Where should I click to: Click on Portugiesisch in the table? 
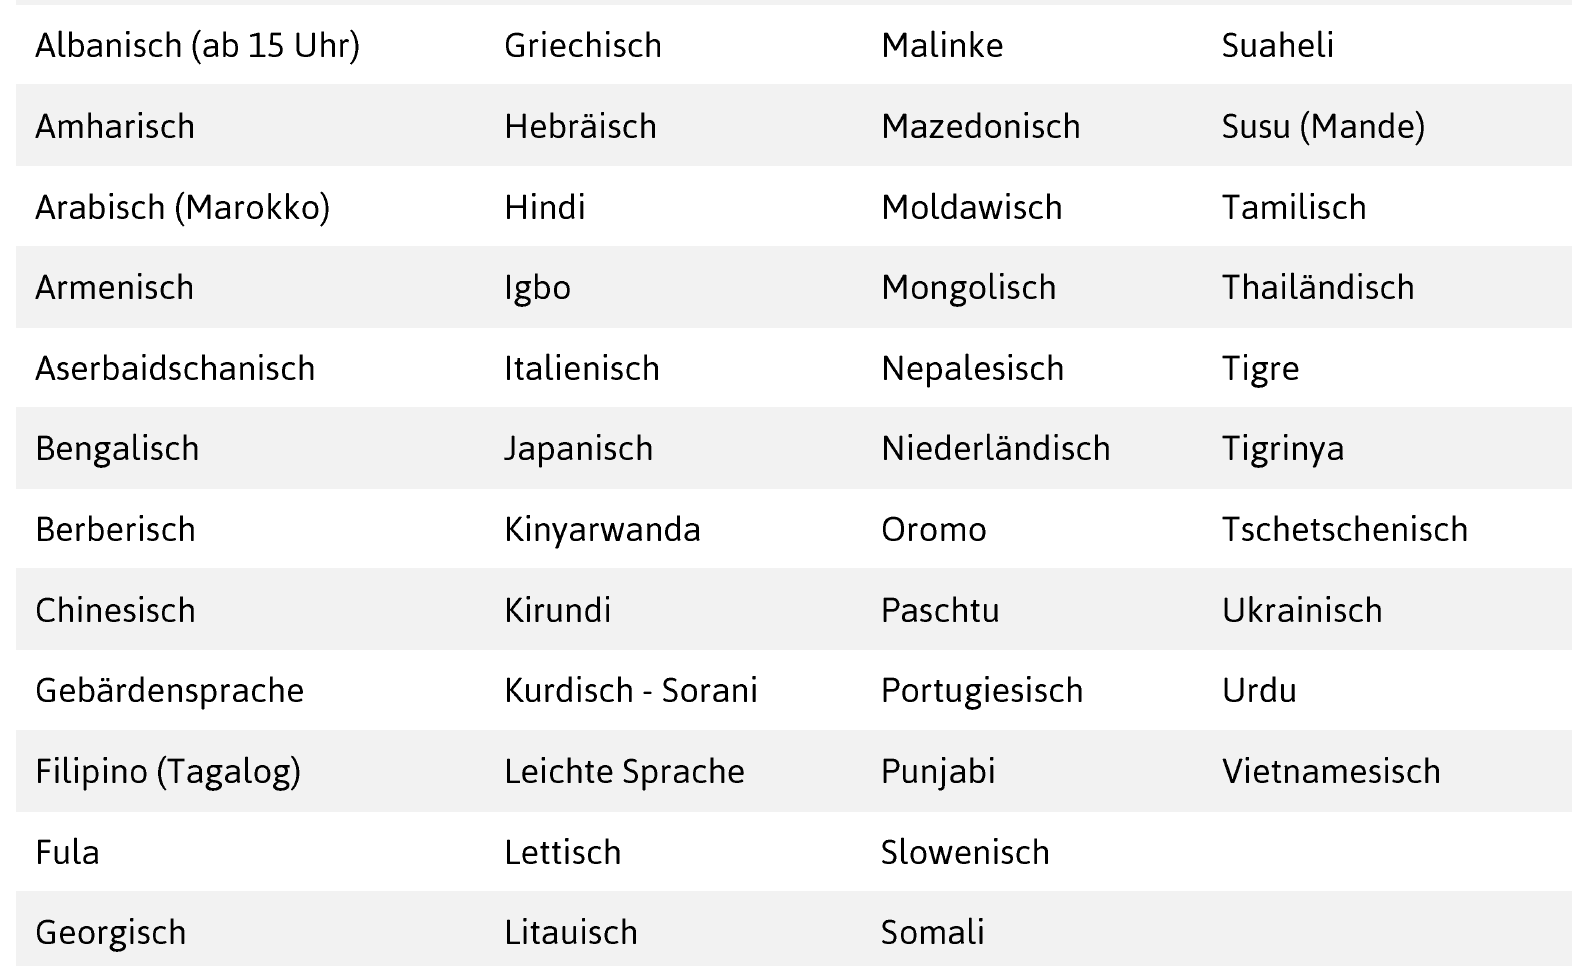981,691
